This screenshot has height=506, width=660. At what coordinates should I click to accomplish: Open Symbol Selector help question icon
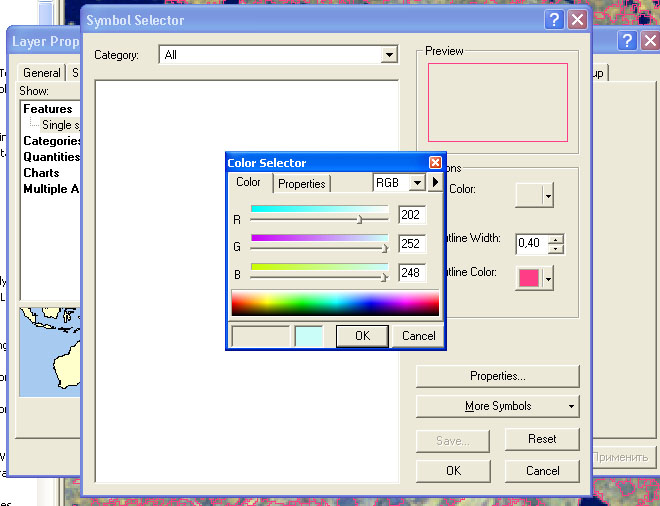(x=554, y=19)
